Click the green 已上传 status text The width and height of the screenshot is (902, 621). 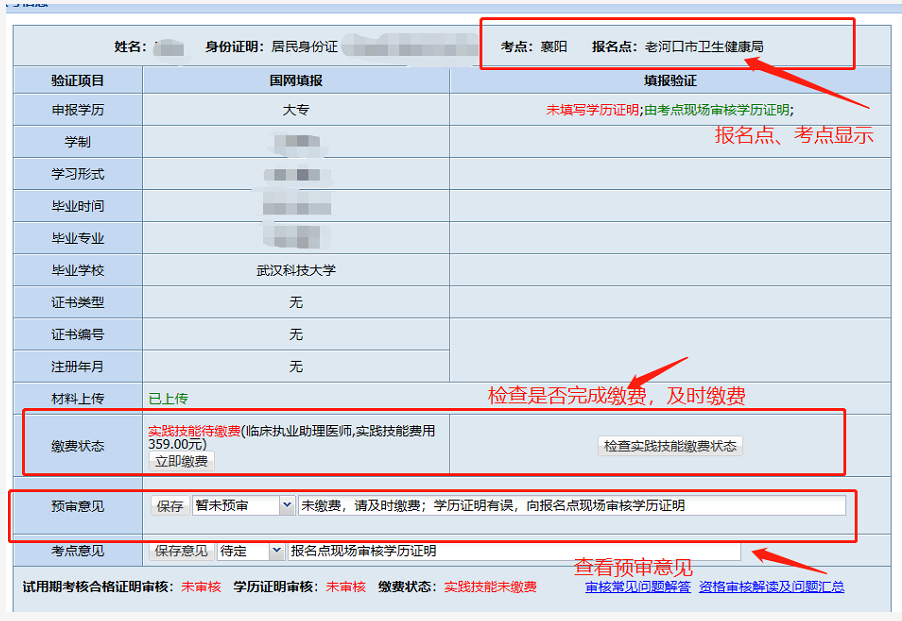168,398
